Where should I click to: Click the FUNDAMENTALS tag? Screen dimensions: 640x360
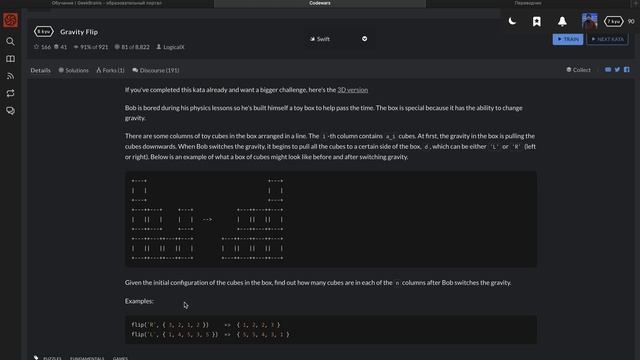click(87, 358)
